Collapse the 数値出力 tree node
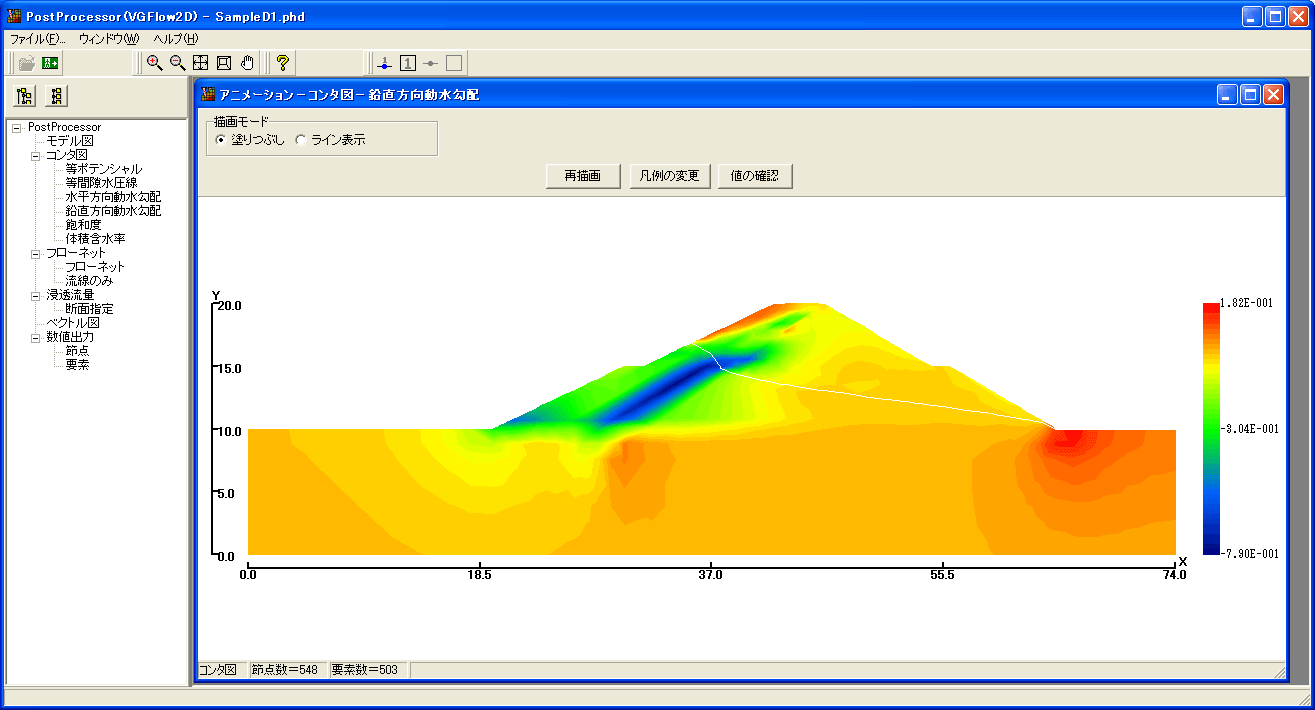This screenshot has width=1315, height=710. (36, 337)
